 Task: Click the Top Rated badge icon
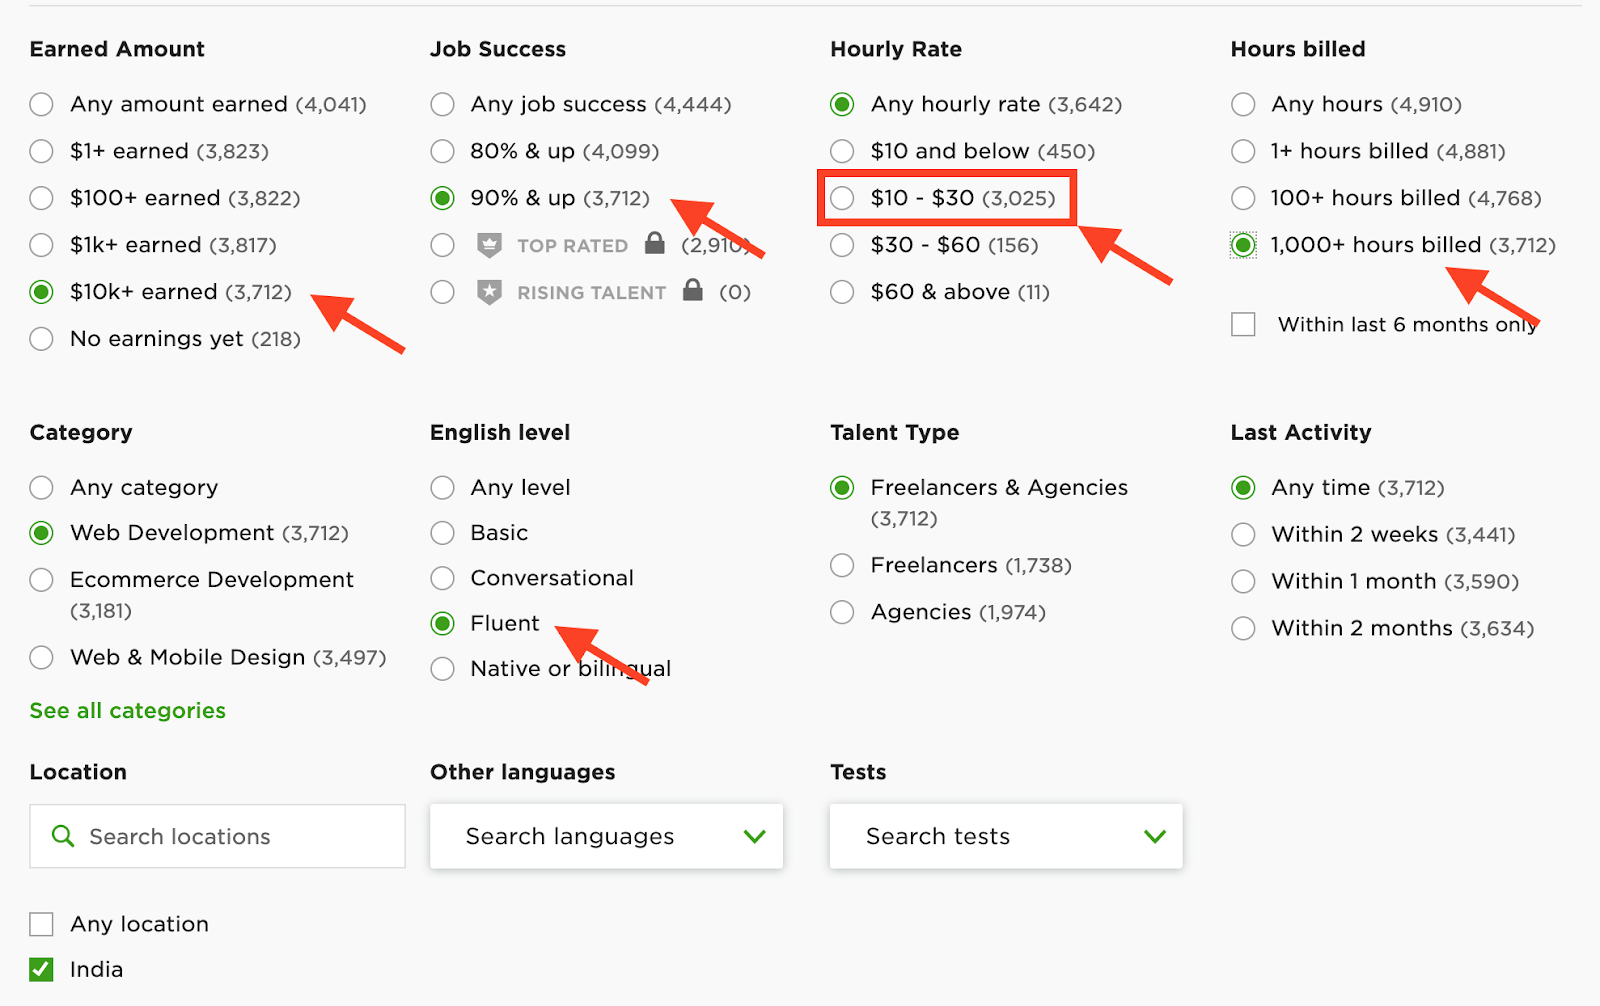pyautogui.click(x=489, y=245)
